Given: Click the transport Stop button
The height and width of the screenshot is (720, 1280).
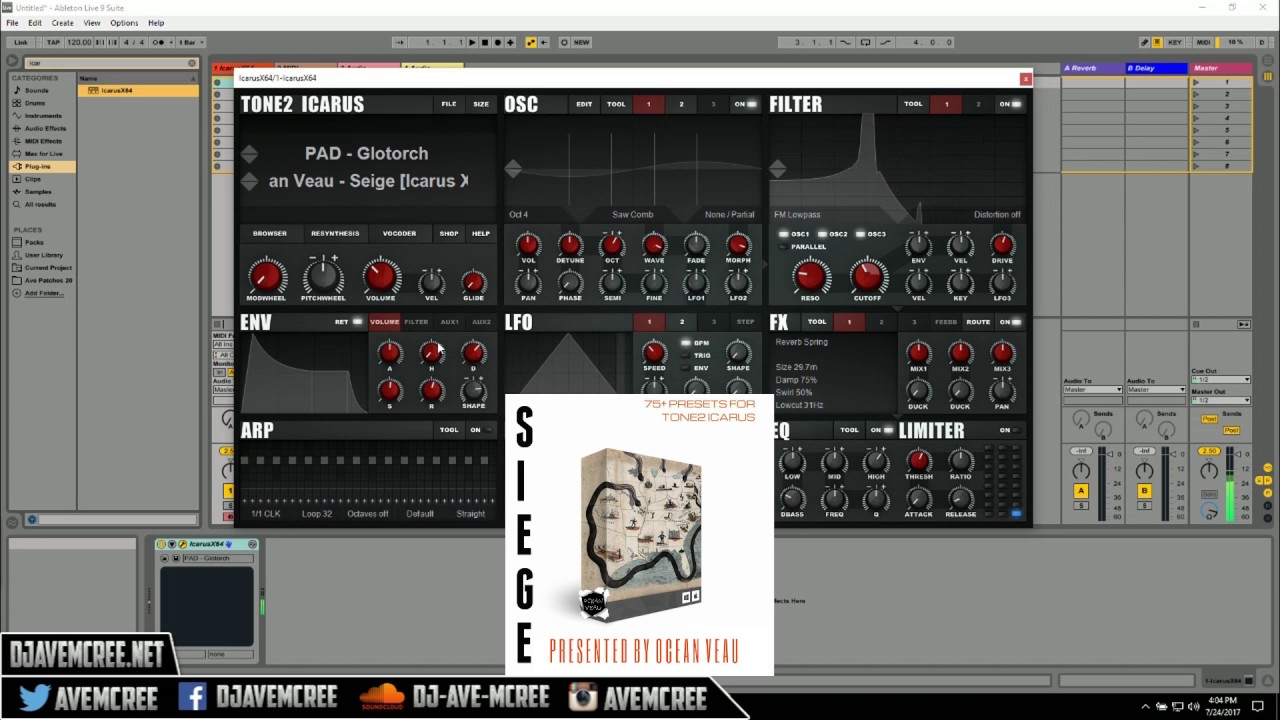Looking at the screenshot, I should point(485,42).
